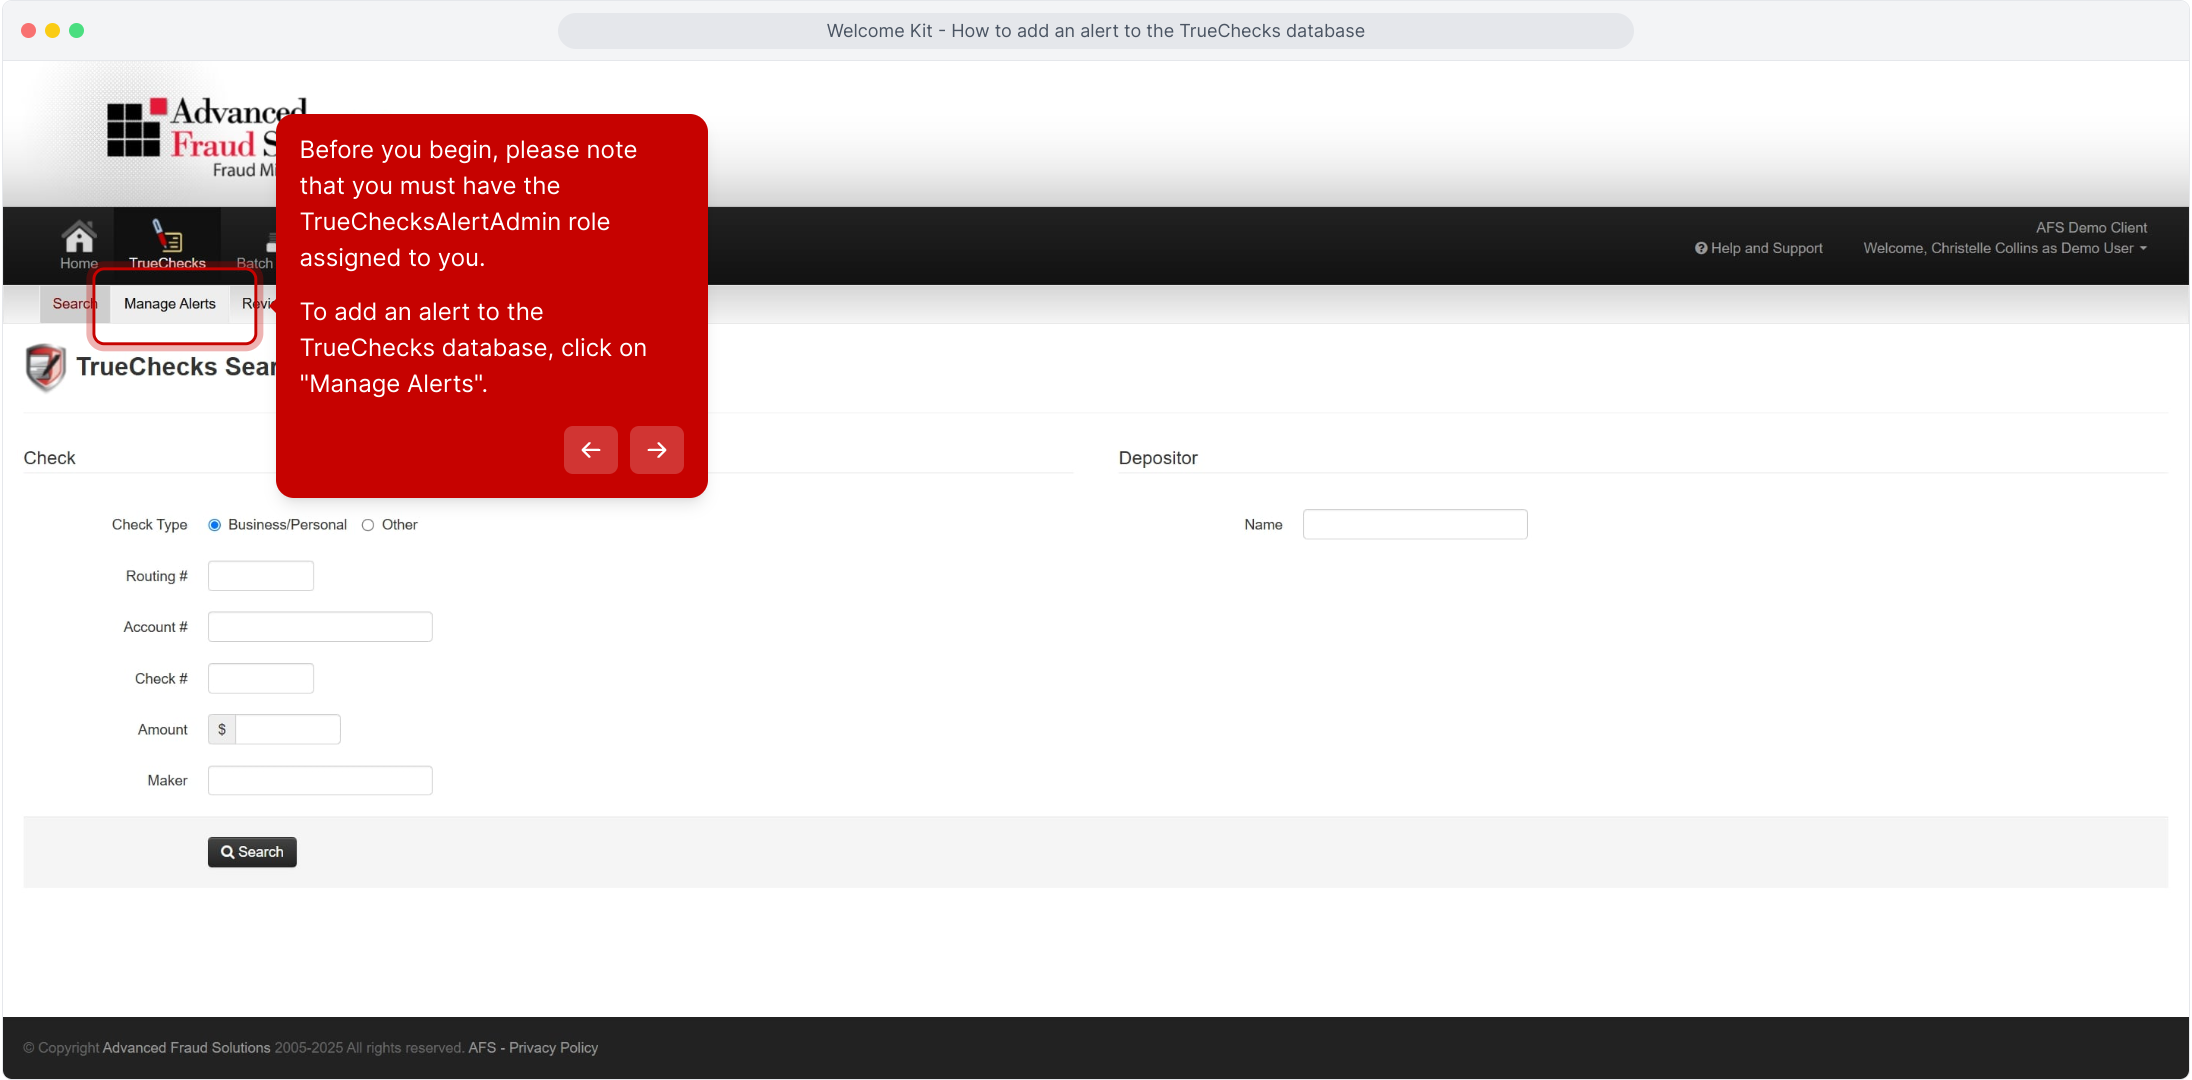The width and height of the screenshot is (2192, 1080).
Task: Focus the Account # input field
Action: coord(320,627)
